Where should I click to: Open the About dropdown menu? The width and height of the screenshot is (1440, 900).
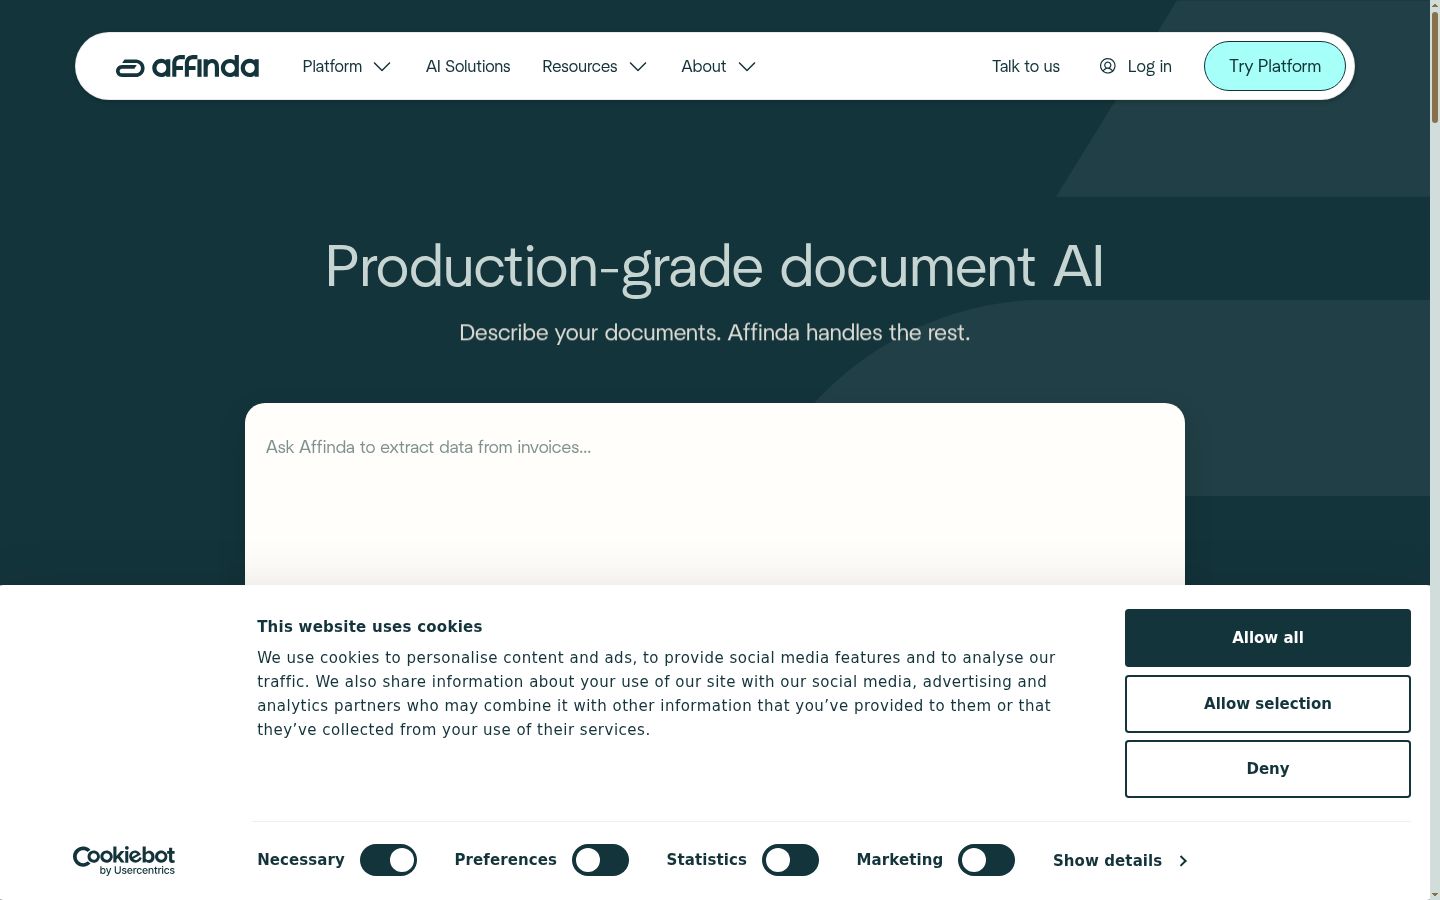(718, 67)
